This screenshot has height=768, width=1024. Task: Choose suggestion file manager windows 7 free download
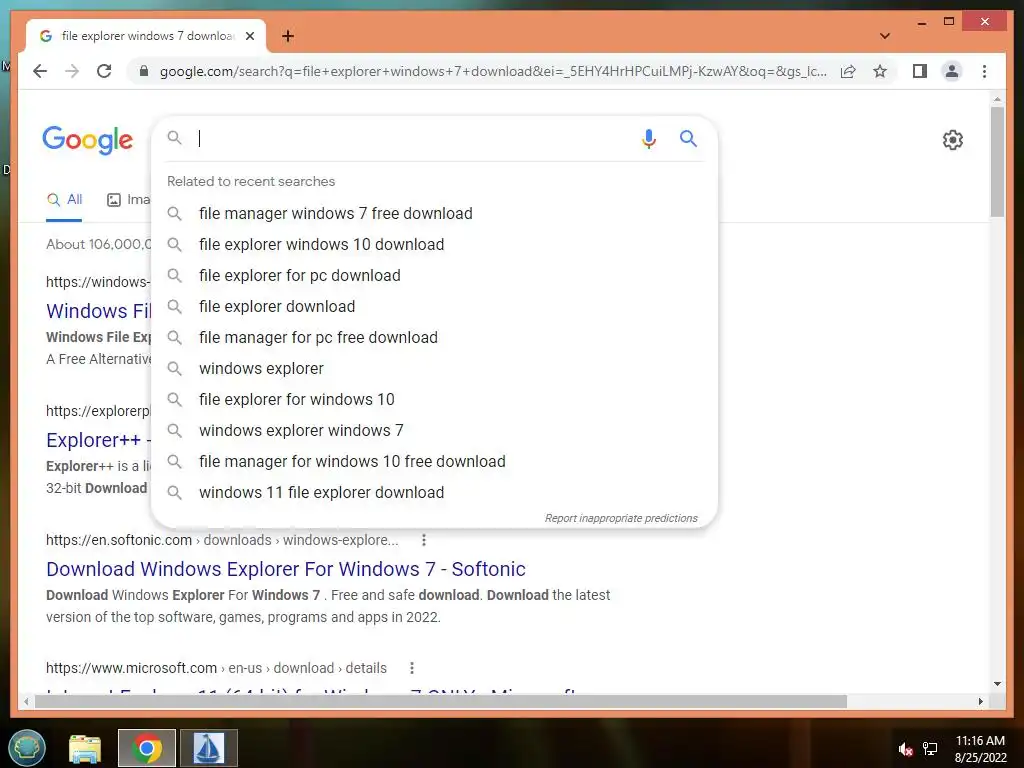pyautogui.click(x=434, y=214)
